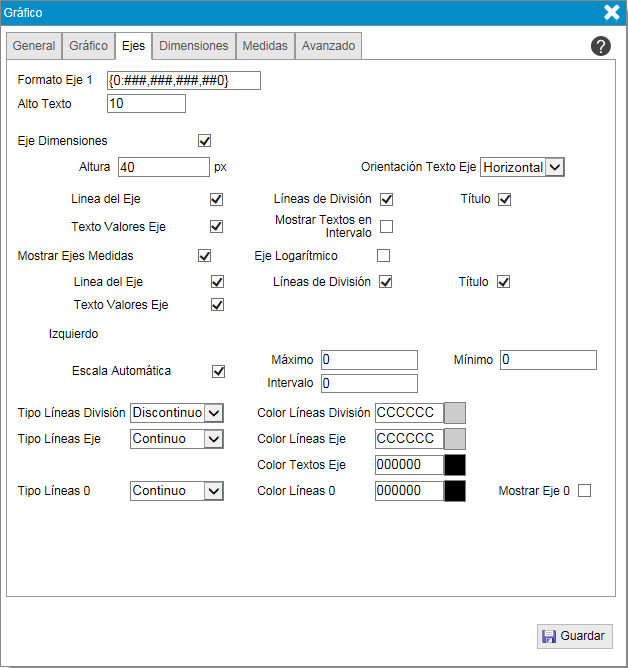Viewport: 628px width, 668px height.
Task: Click the Guardar save button
Action: click(x=574, y=636)
